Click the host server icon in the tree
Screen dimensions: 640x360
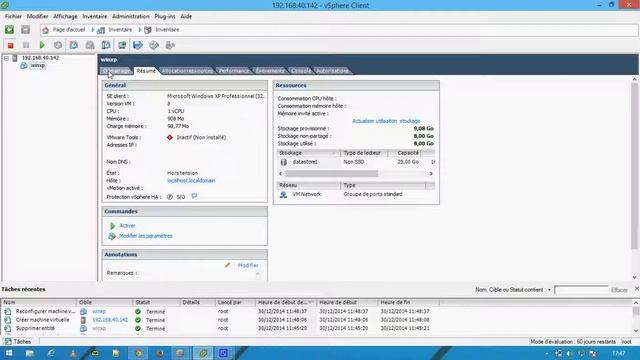coord(15,58)
